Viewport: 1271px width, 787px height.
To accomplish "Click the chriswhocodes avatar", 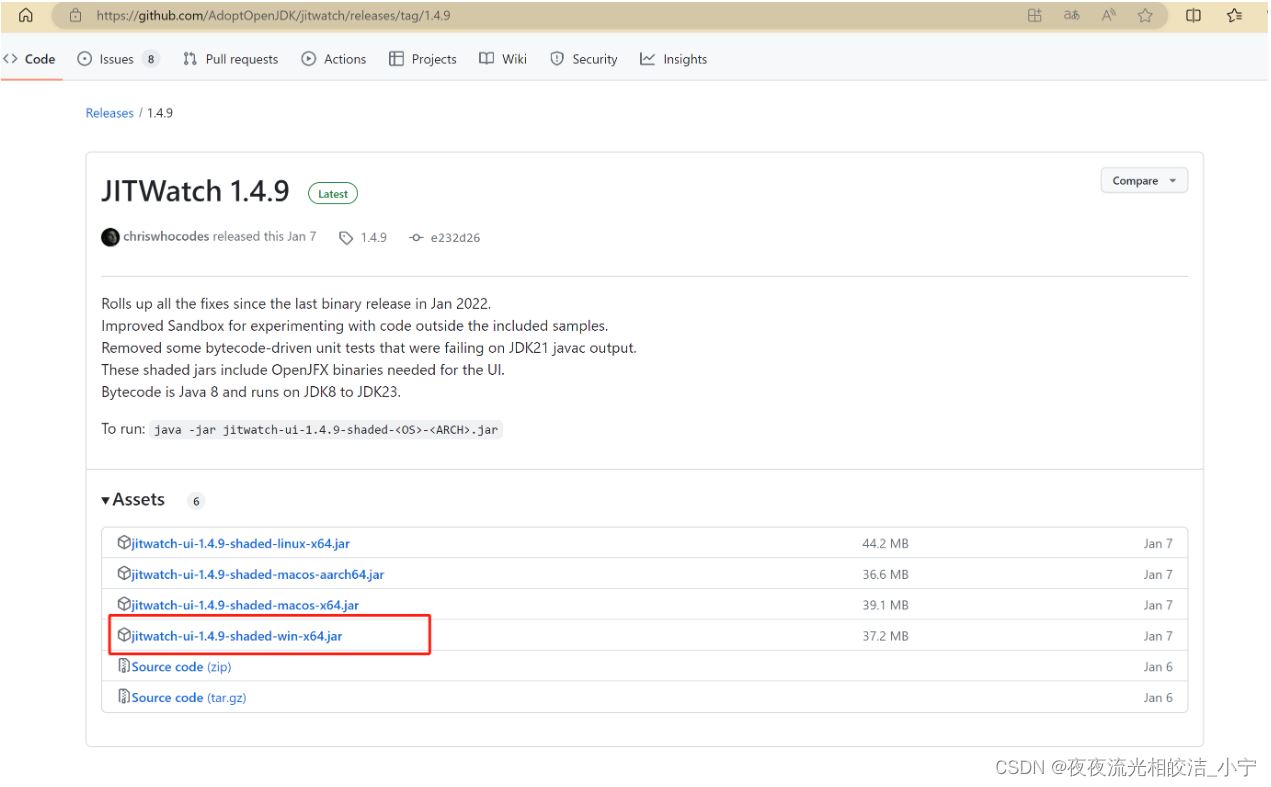I will (x=110, y=237).
